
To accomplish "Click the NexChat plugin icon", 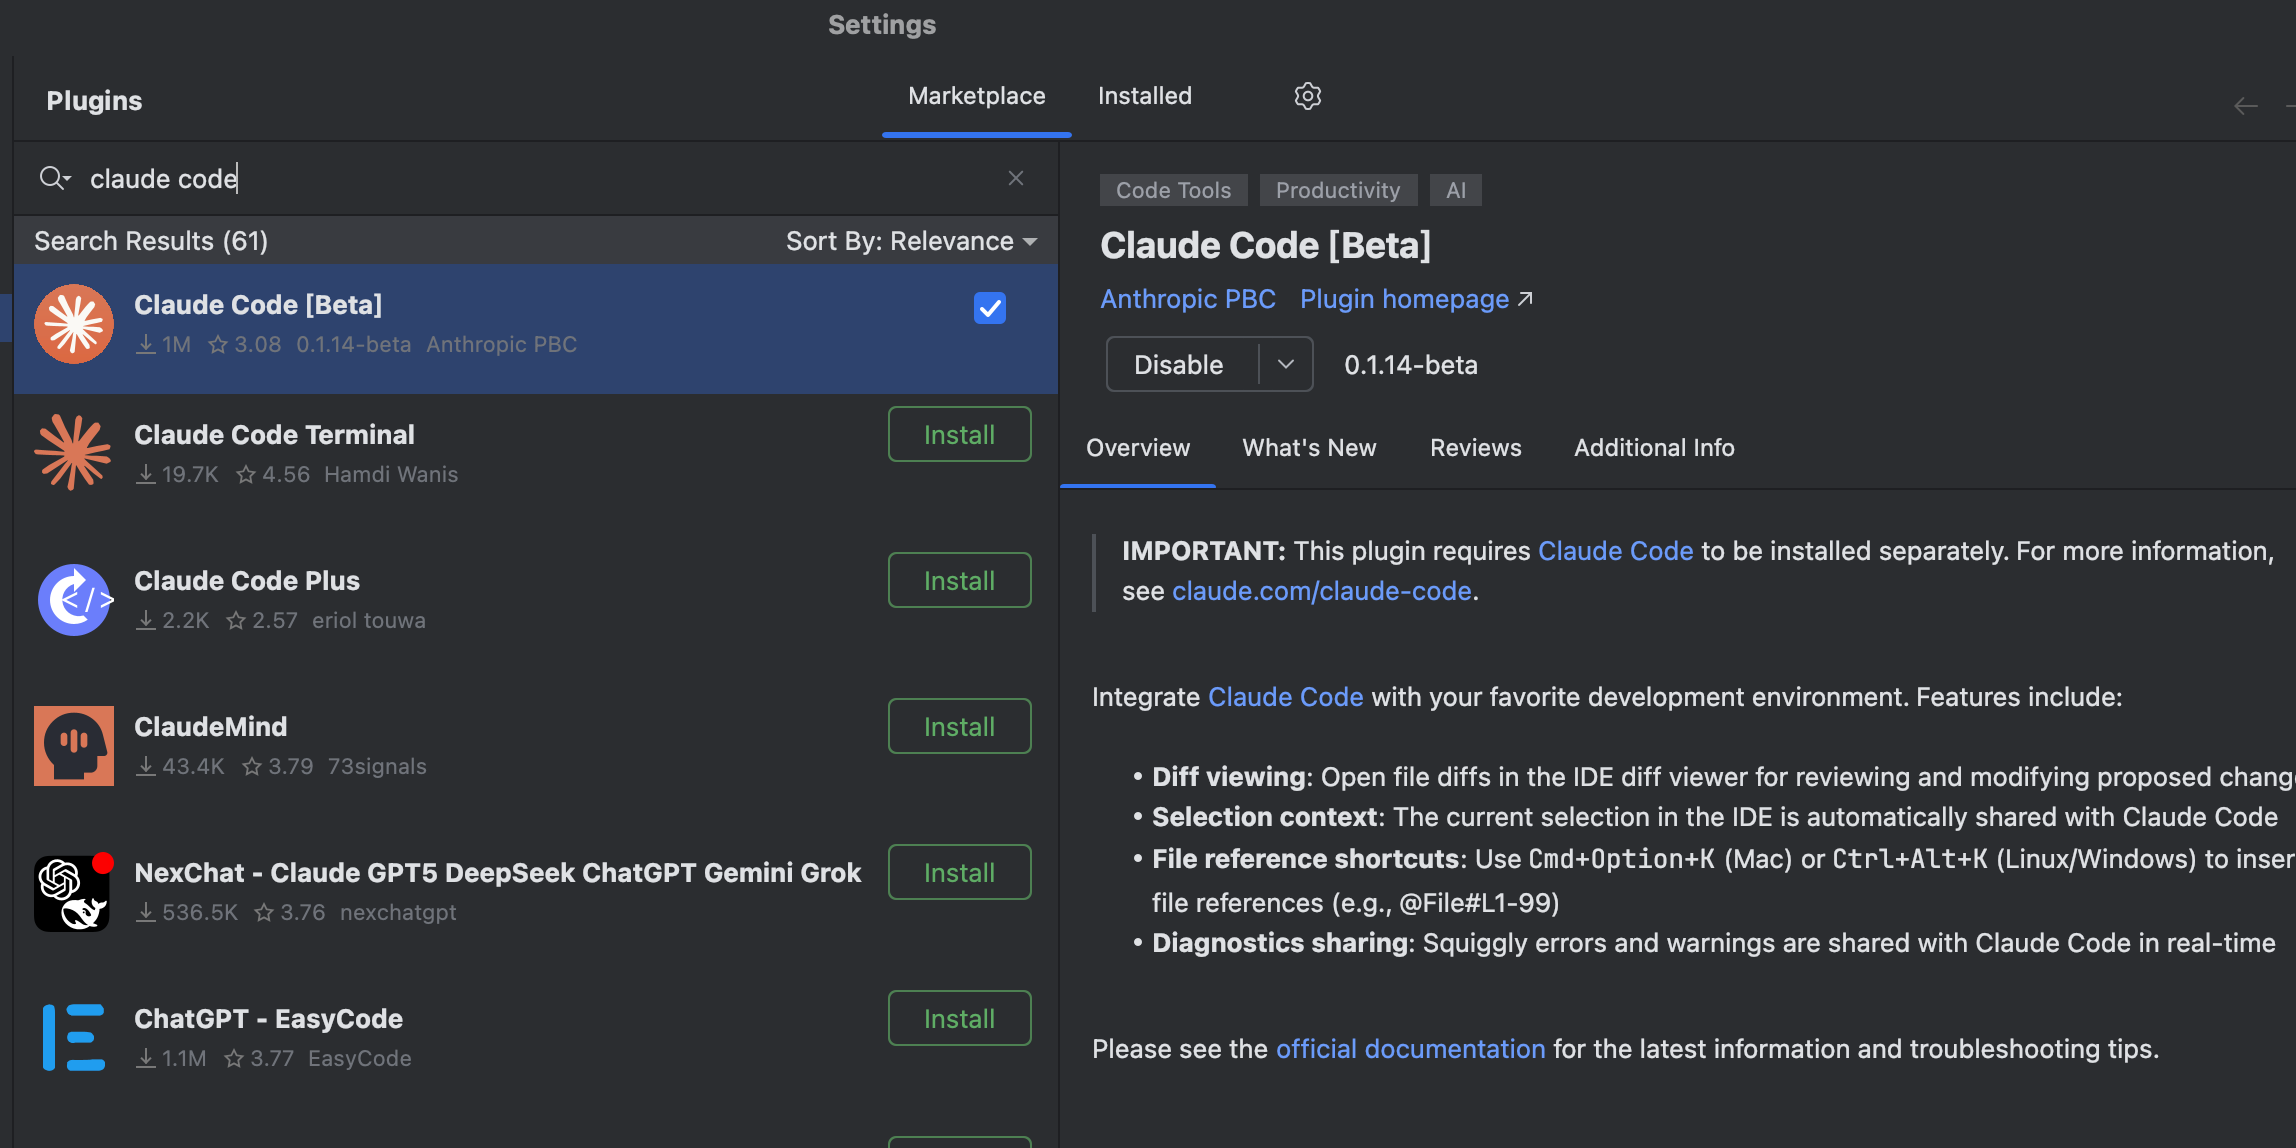I will click(73, 891).
